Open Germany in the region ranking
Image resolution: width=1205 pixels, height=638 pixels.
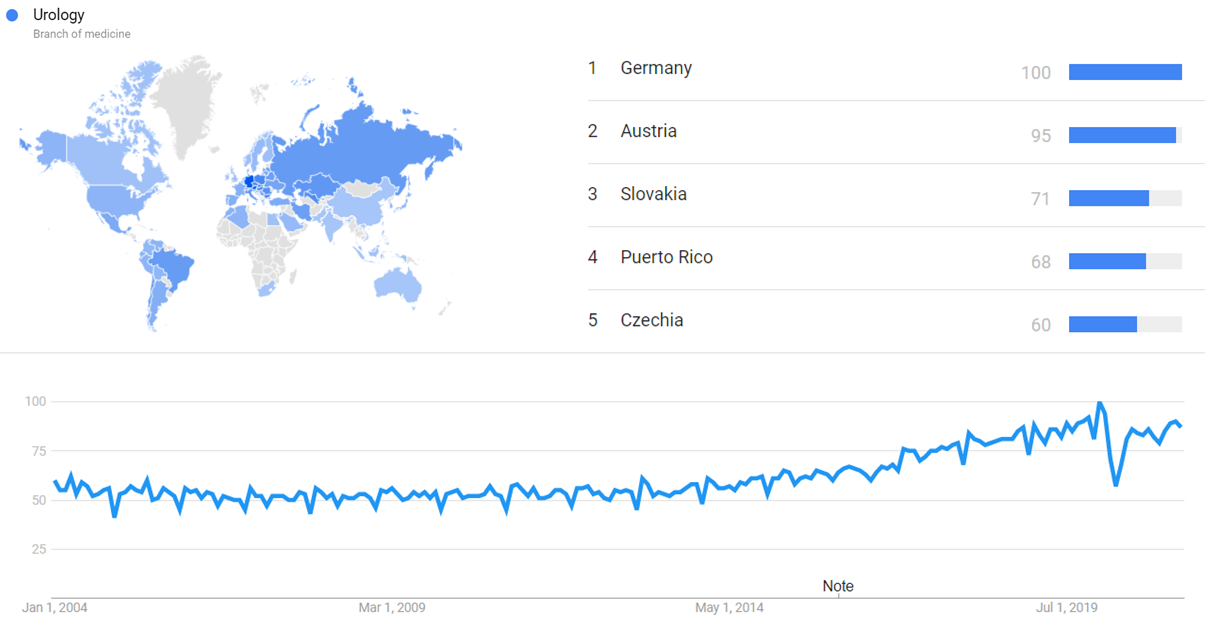coord(656,68)
